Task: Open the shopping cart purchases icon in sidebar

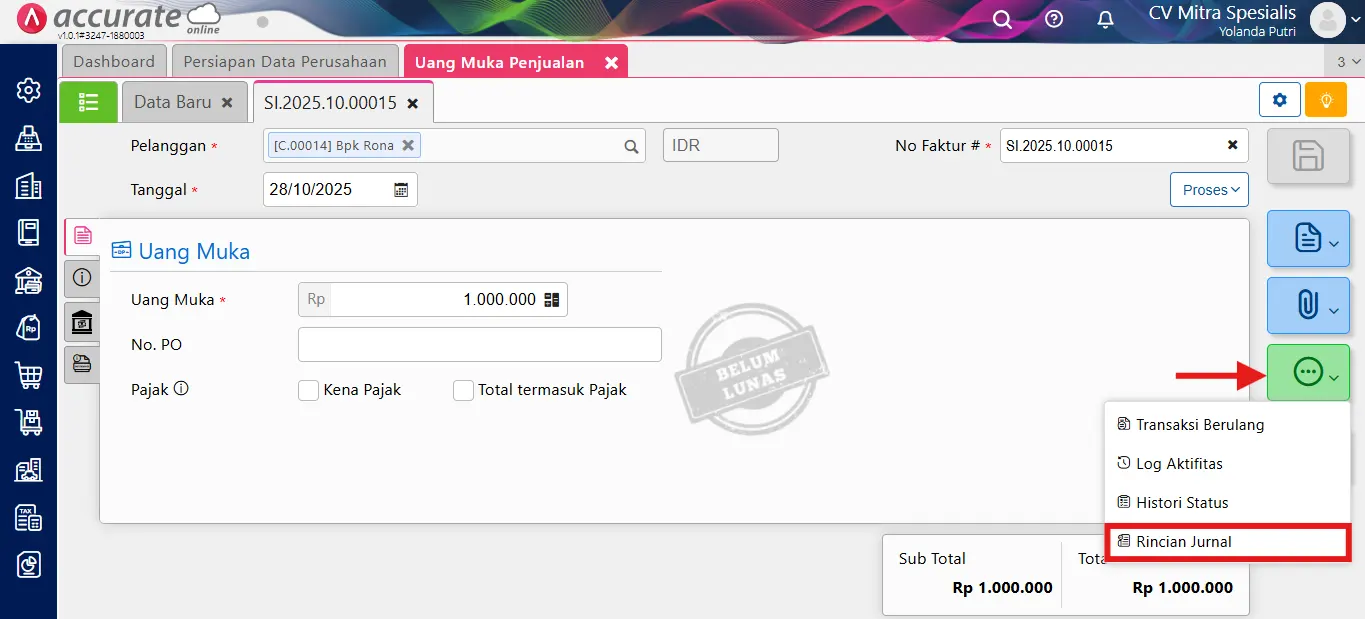Action: (27, 375)
